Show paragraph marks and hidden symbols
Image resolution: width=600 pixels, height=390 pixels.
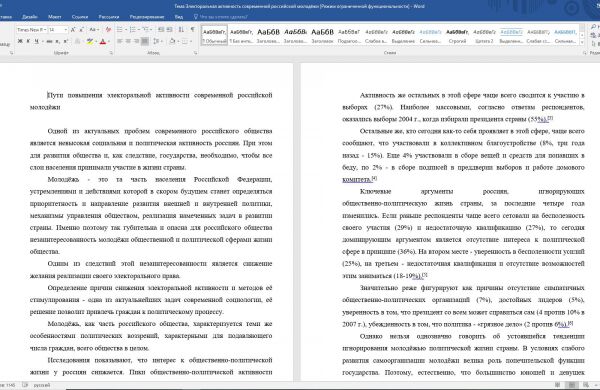[x=192, y=29]
